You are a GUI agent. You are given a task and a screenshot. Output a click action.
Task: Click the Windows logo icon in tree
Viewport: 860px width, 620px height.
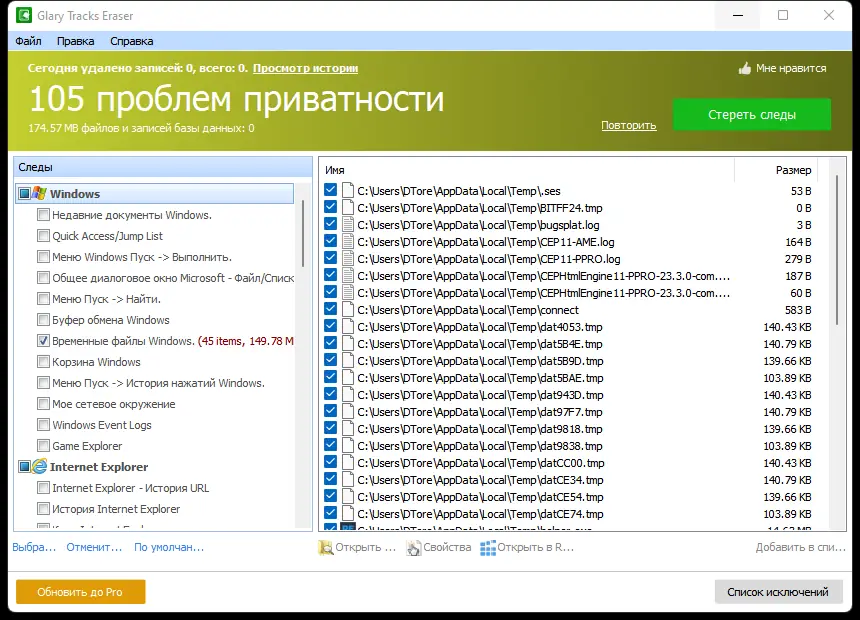(39, 193)
